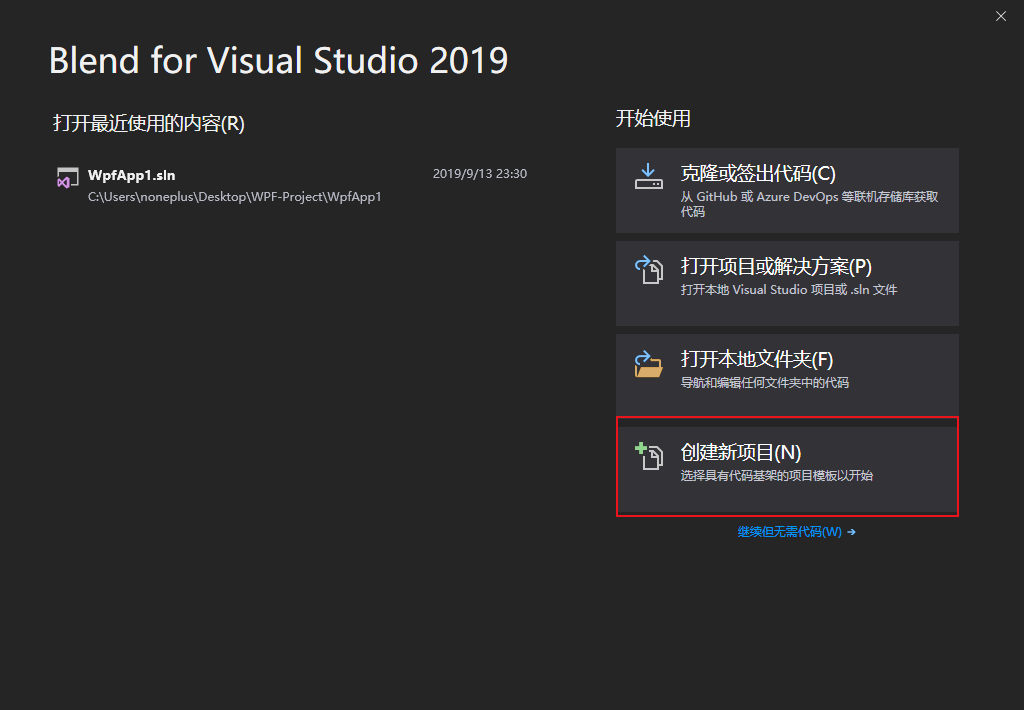Screen dimensions: 1024x710
Task: Click the 2019/9/13 23:30 timestamp
Action: click(x=479, y=174)
